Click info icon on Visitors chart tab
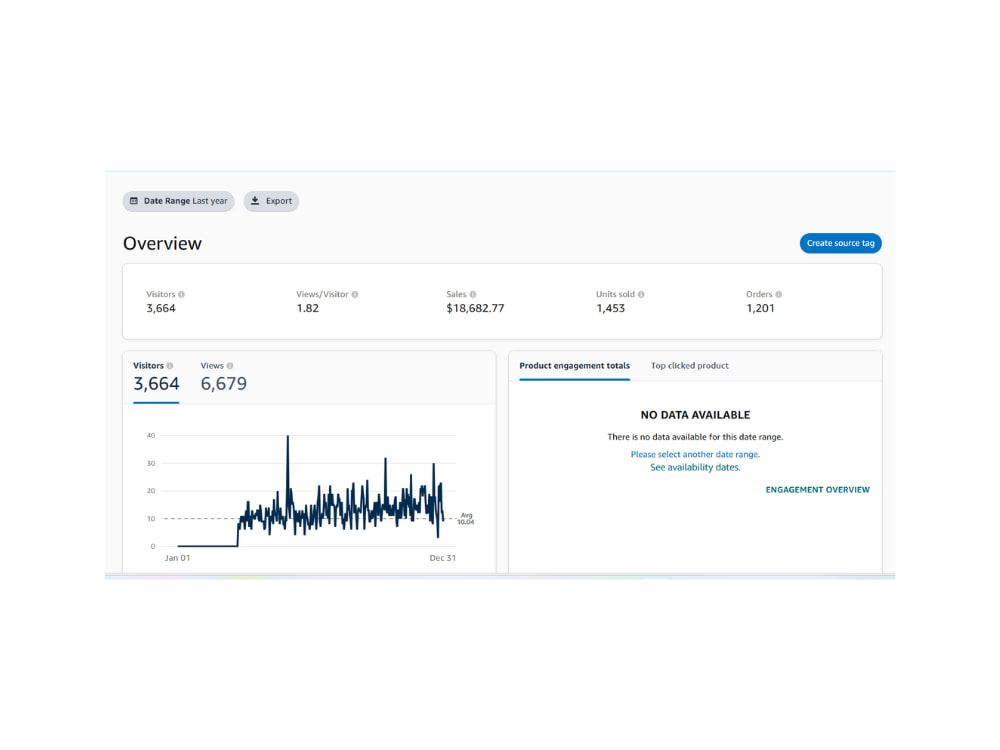This screenshot has width=1000, height=750. pos(170,366)
